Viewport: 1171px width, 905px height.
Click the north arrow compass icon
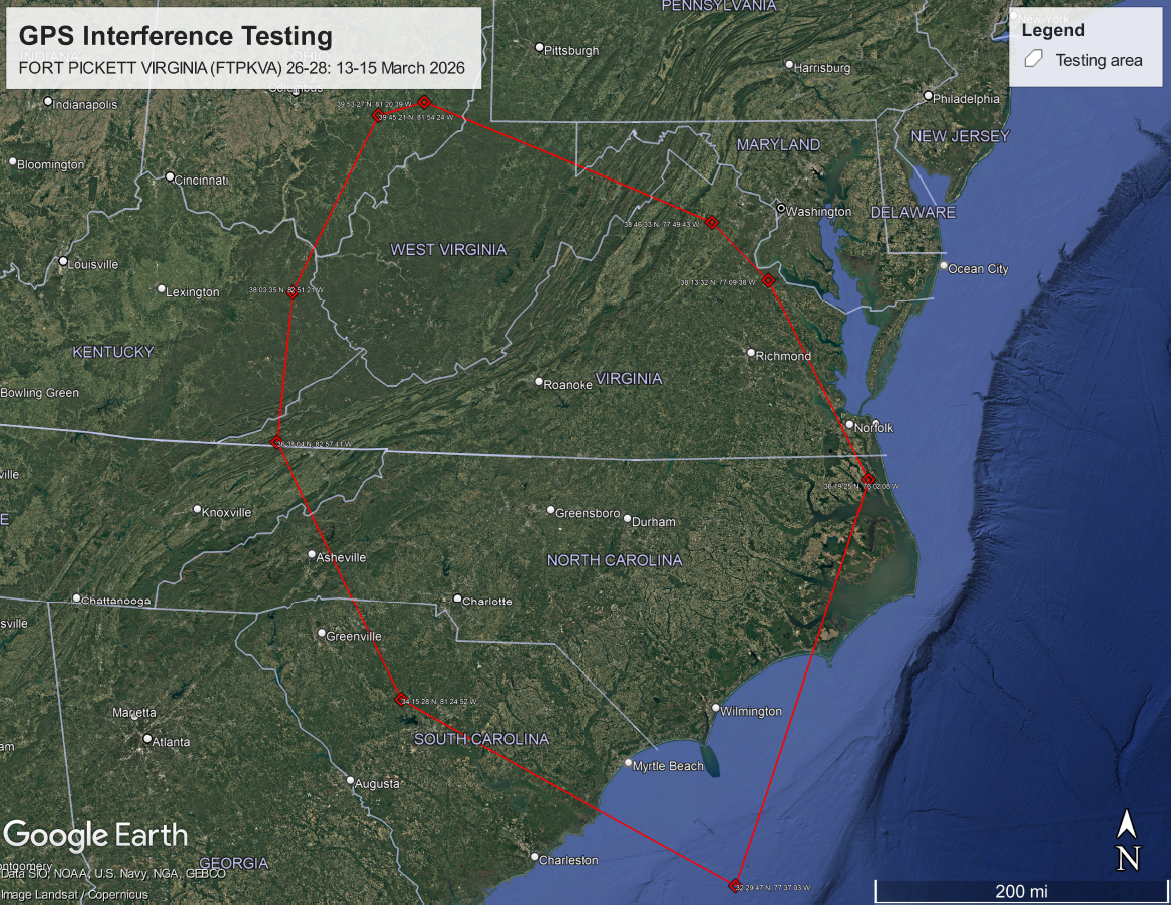[x=1128, y=839]
